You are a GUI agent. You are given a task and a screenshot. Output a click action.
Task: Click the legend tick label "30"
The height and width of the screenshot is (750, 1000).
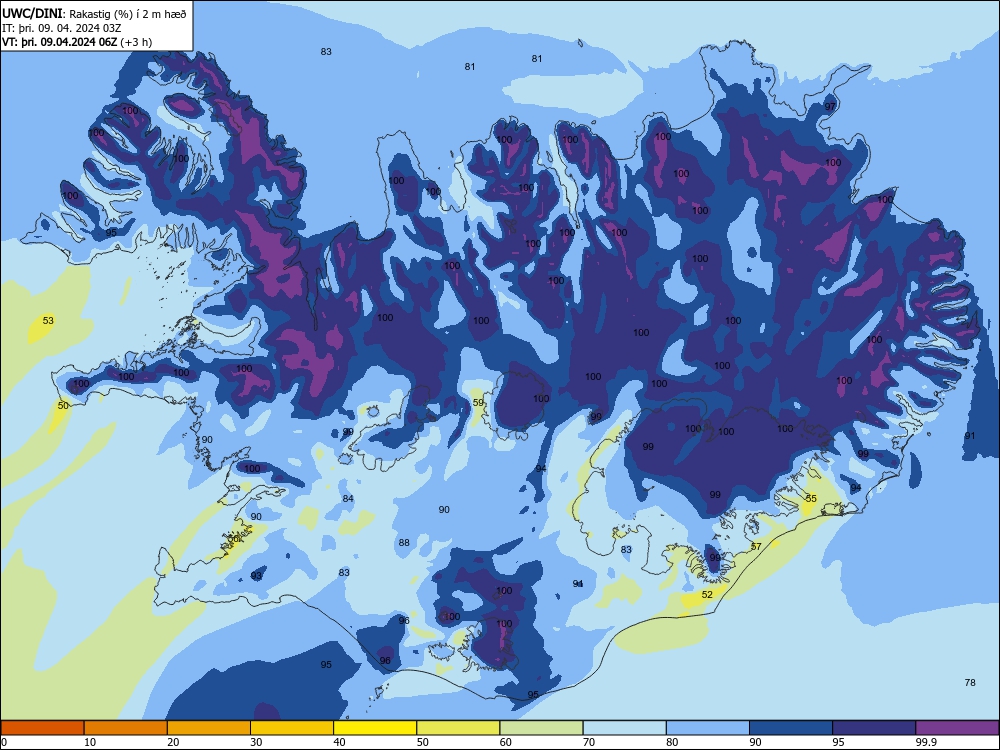point(256,742)
